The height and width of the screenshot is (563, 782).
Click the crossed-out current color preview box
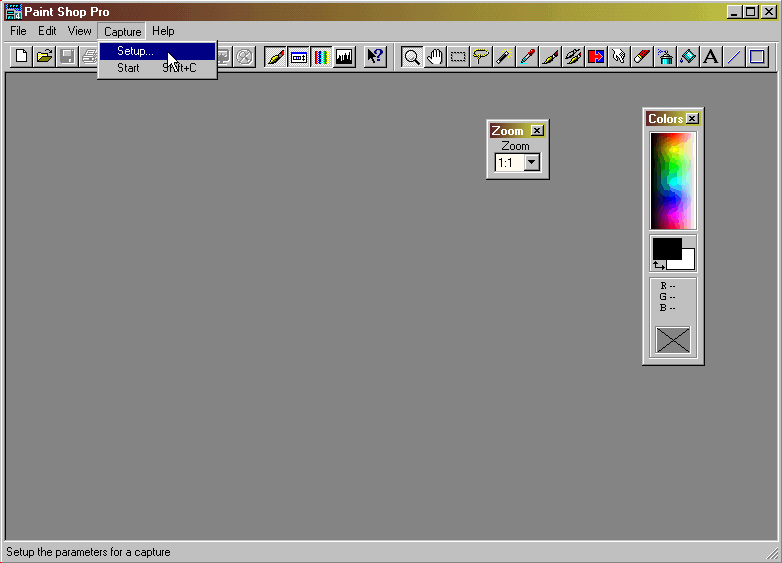[673, 340]
